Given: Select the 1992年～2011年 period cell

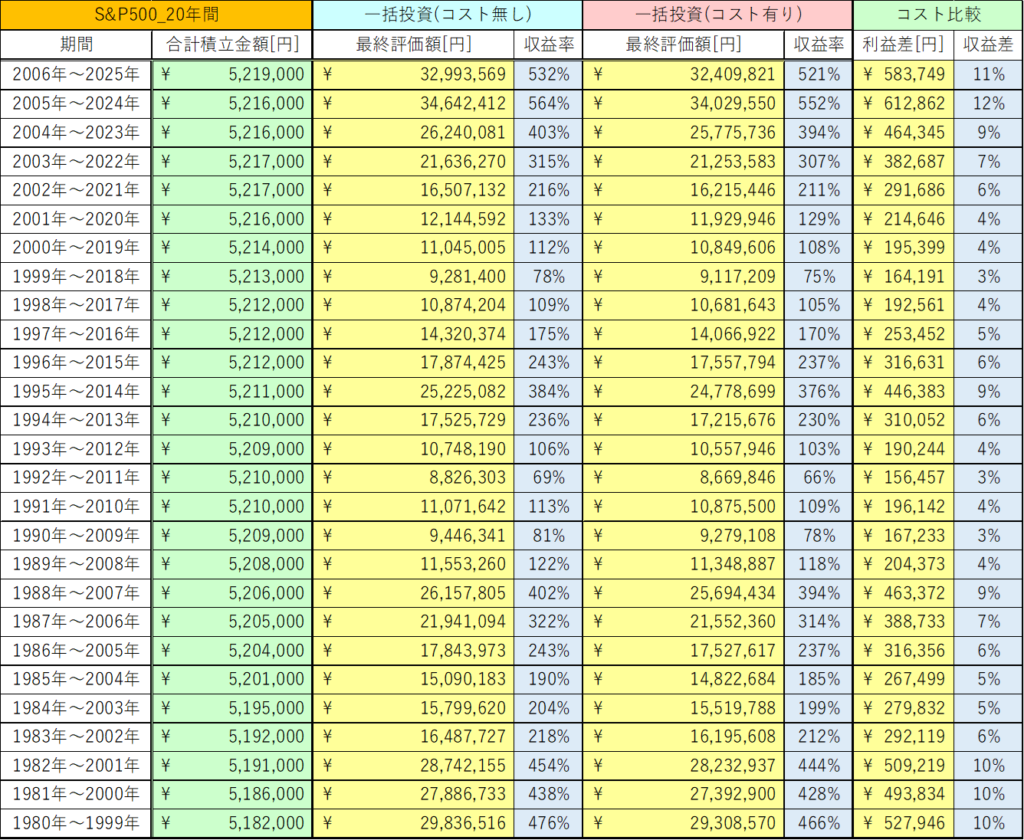Looking at the screenshot, I should point(76,478).
